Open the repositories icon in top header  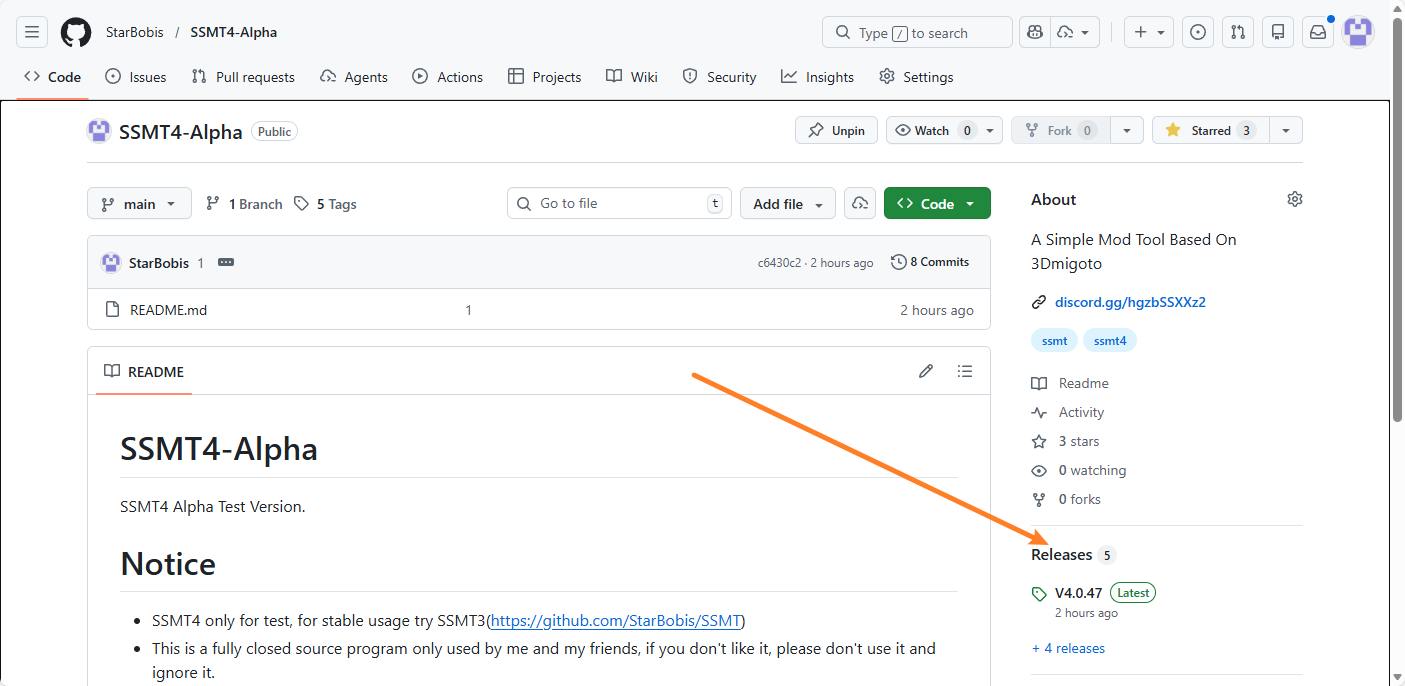point(1278,32)
